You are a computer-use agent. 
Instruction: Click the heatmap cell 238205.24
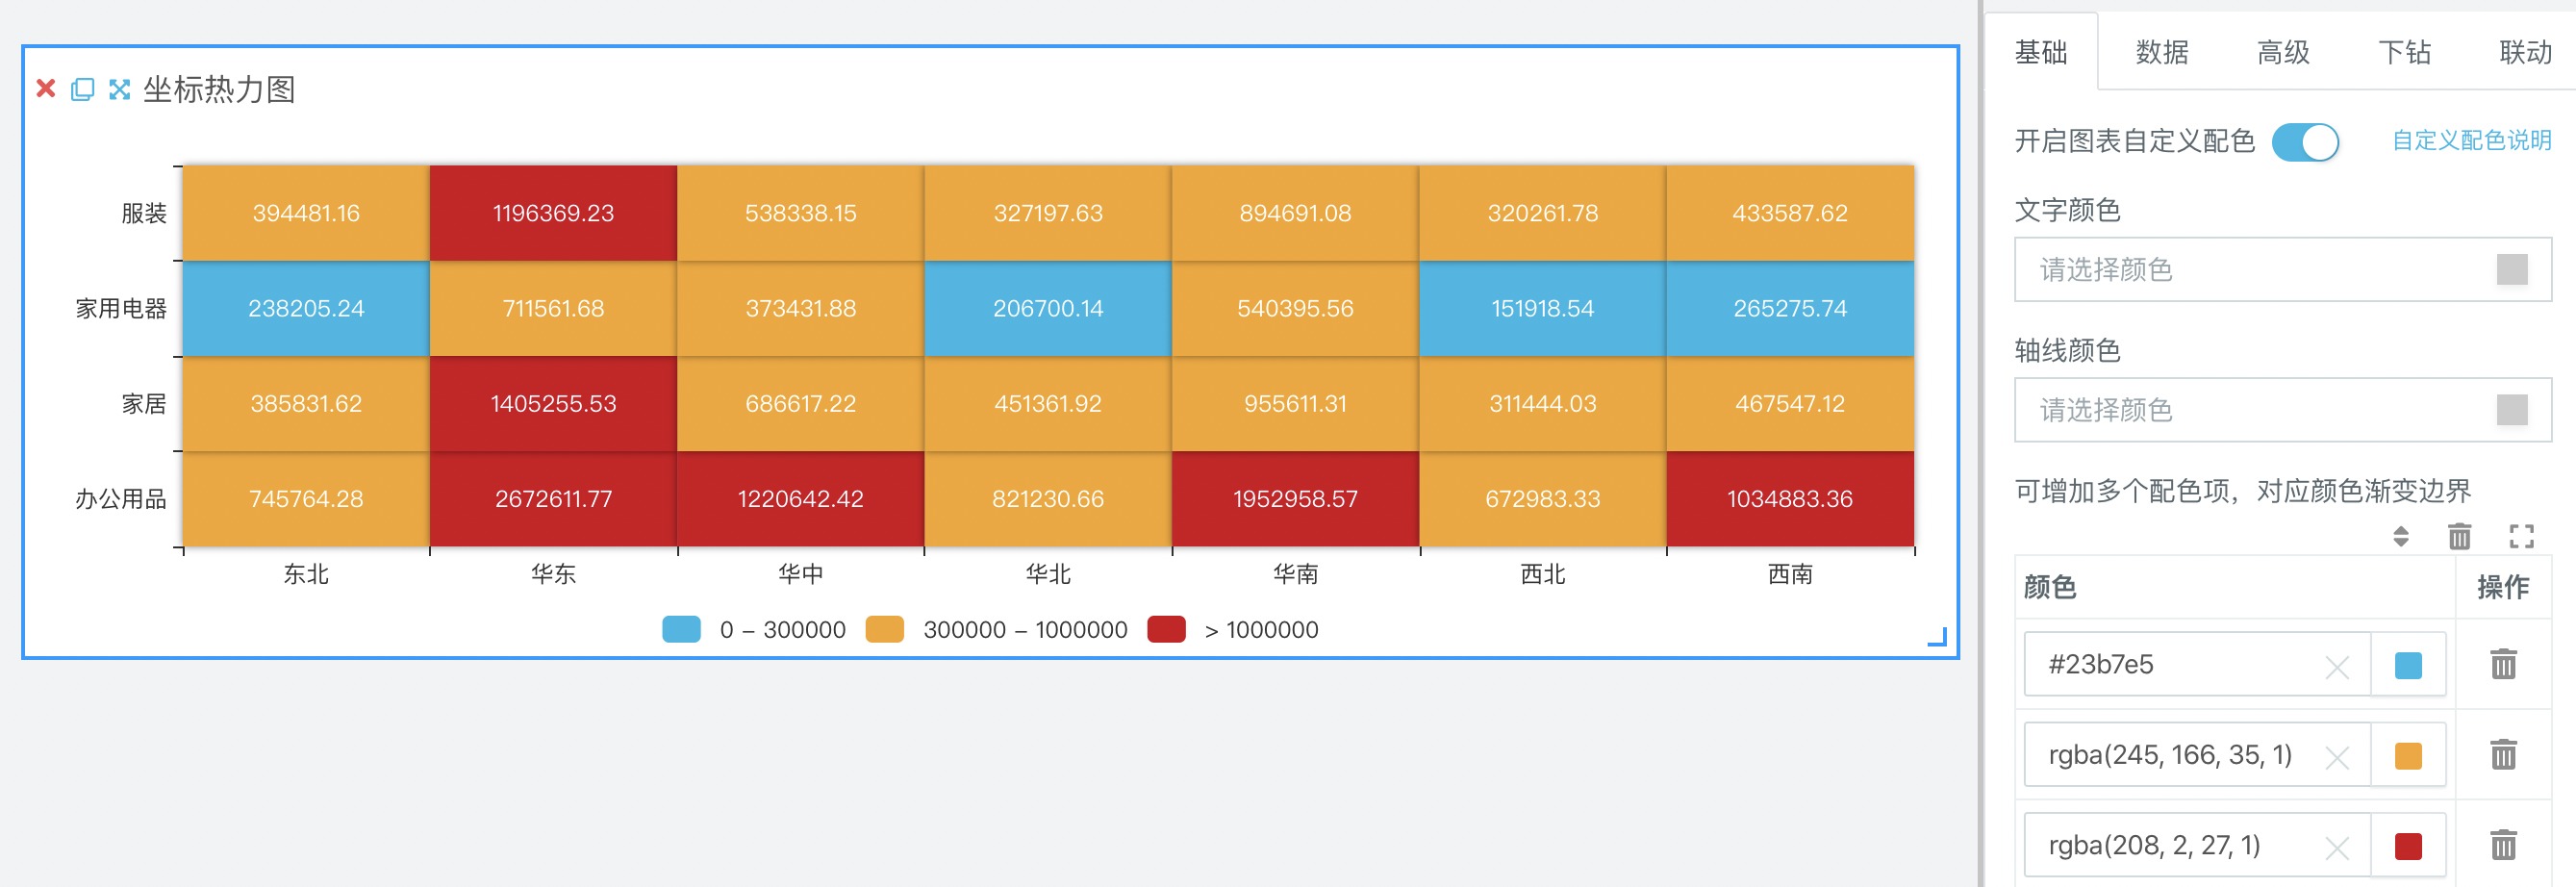tap(306, 308)
